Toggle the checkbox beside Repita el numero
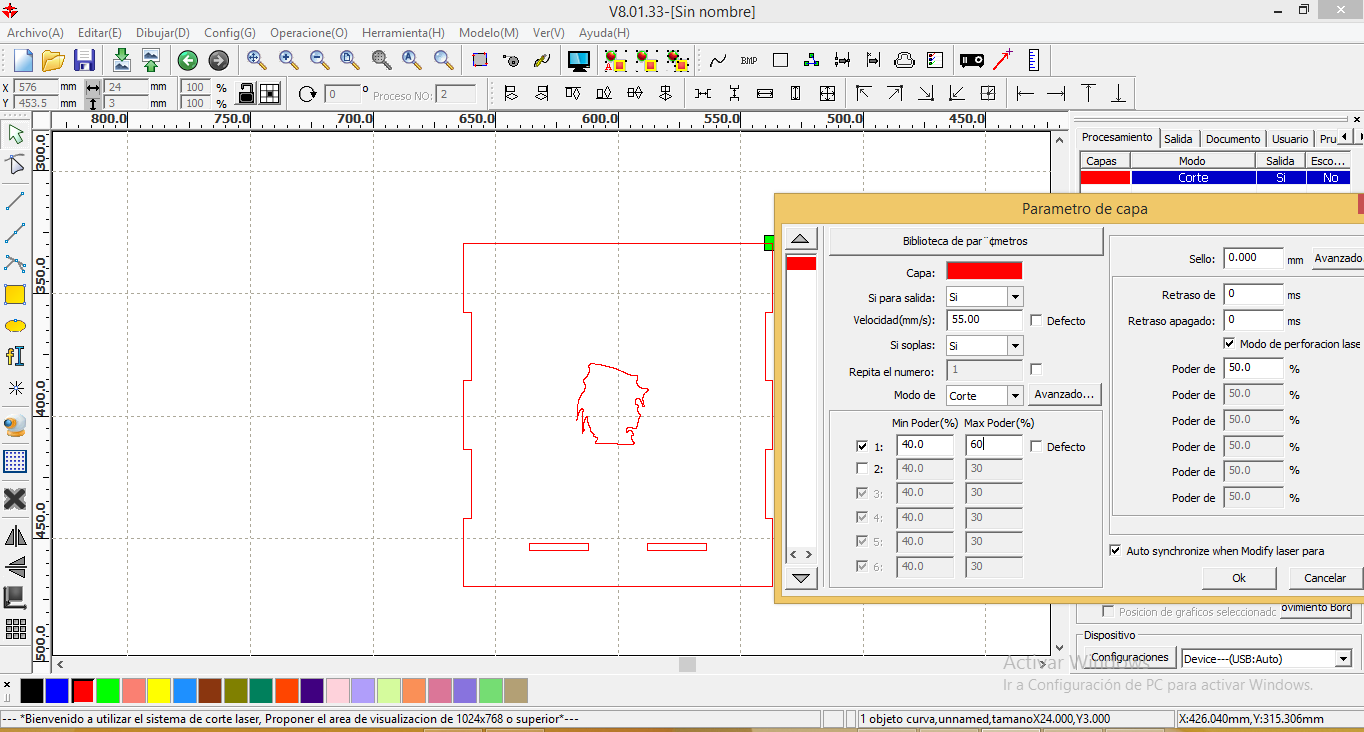Screen dimensions: 1364x732 pyautogui.click(x=1036, y=370)
